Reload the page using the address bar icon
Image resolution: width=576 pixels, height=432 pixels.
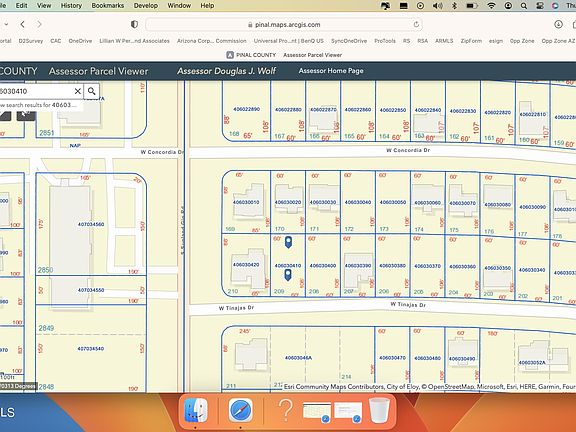coord(416,25)
